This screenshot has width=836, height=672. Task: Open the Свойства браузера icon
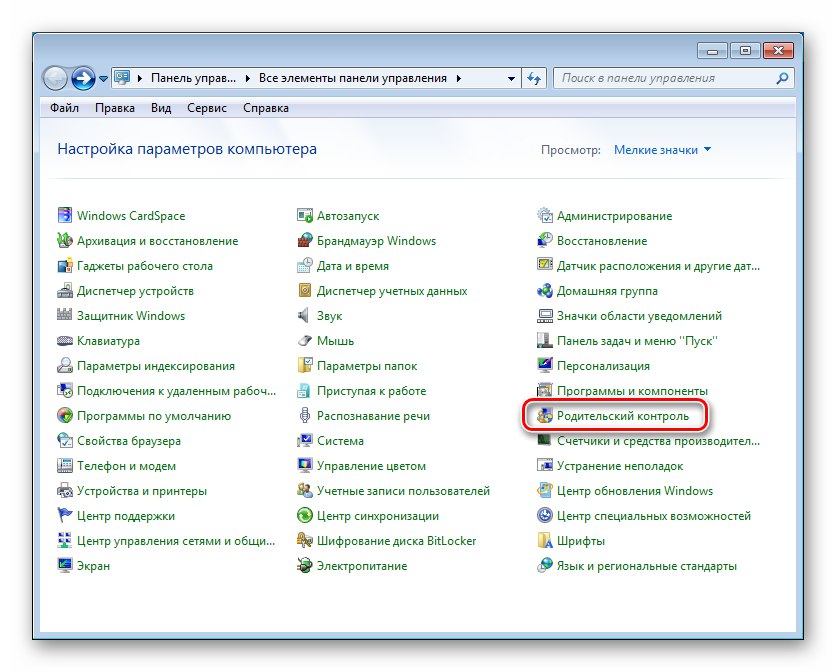(x=65, y=441)
